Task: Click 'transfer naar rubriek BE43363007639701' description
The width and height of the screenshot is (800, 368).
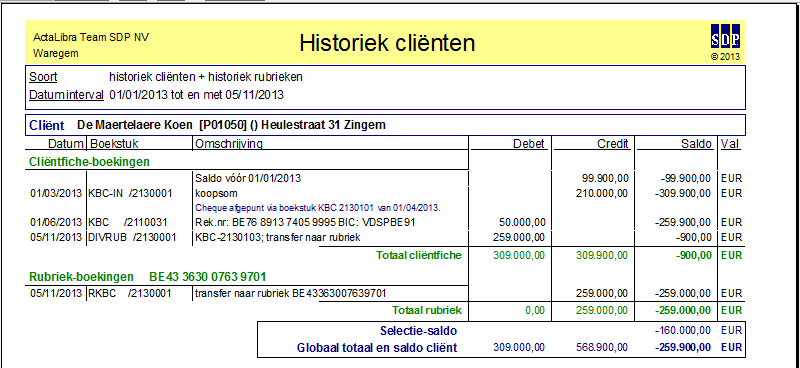Action: pyautogui.click(x=291, y=293)
